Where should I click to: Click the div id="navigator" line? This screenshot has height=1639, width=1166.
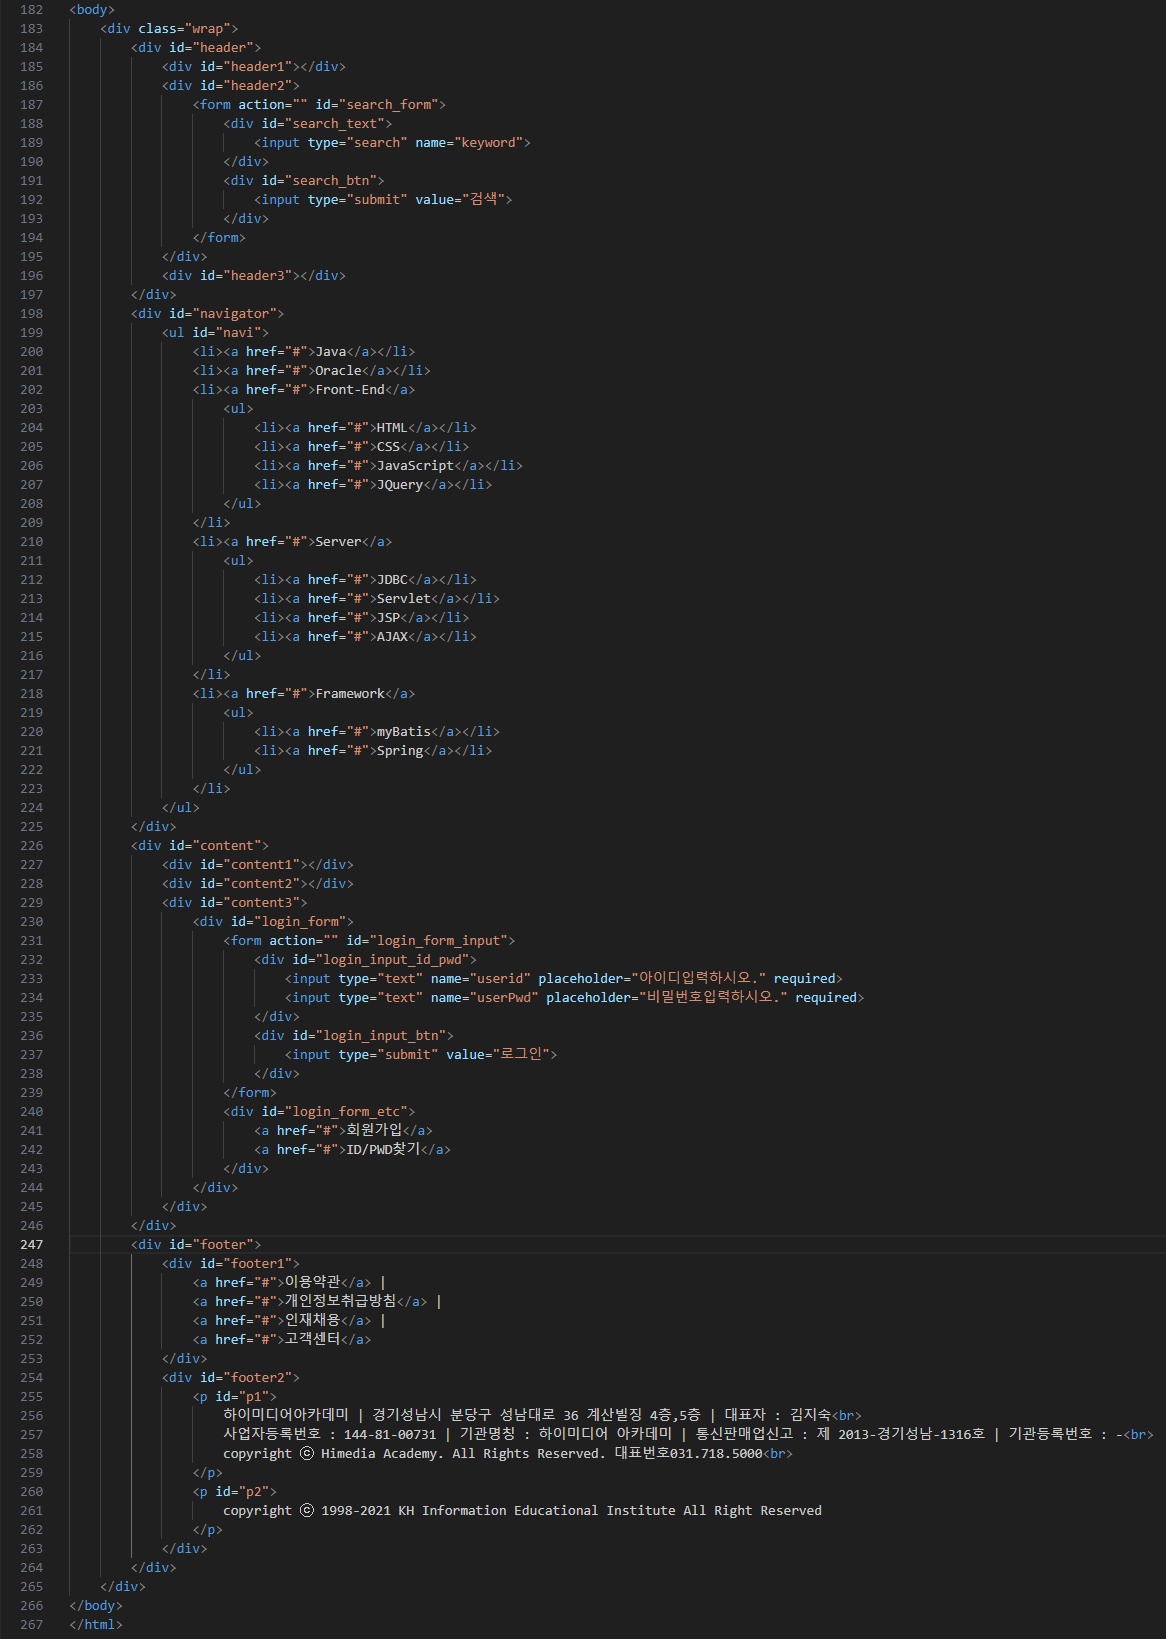tap(207, 314)
